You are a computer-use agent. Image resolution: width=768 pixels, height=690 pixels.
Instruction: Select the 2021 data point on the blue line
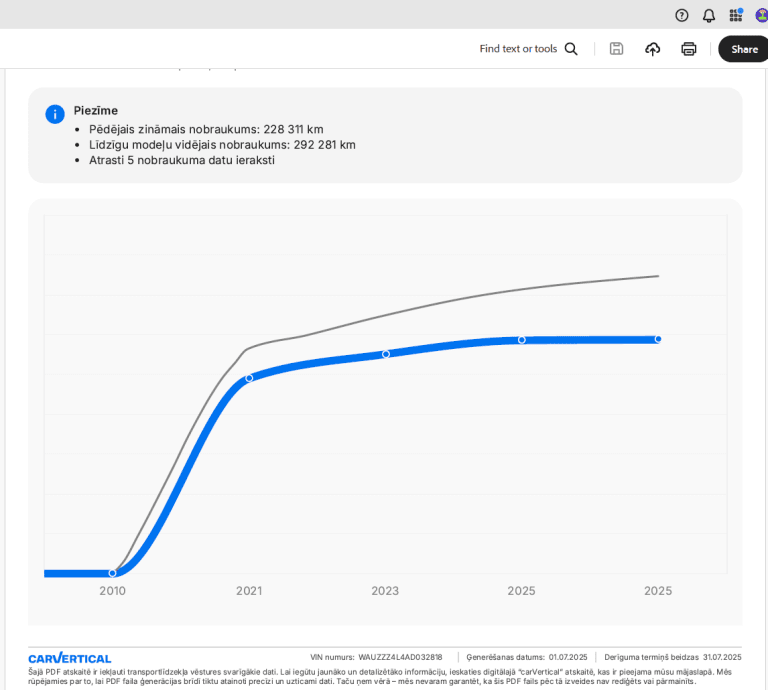pyautogui.click(x=249, y=378)
